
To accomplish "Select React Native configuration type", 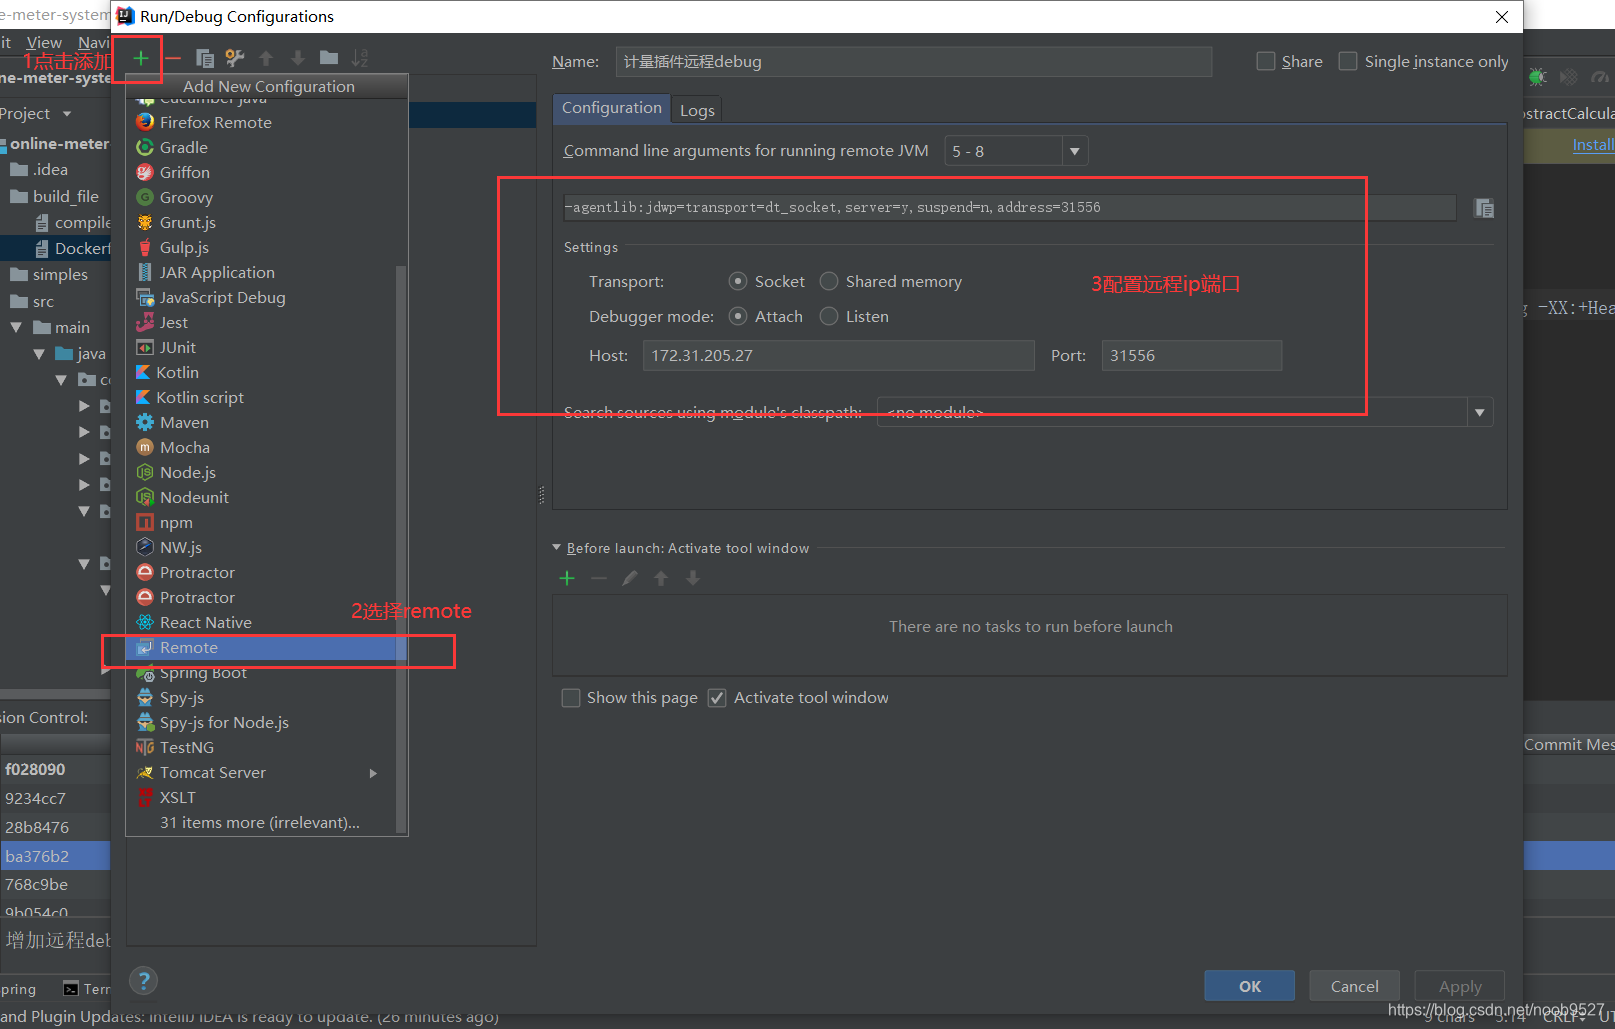I will [x=262, y=622].
